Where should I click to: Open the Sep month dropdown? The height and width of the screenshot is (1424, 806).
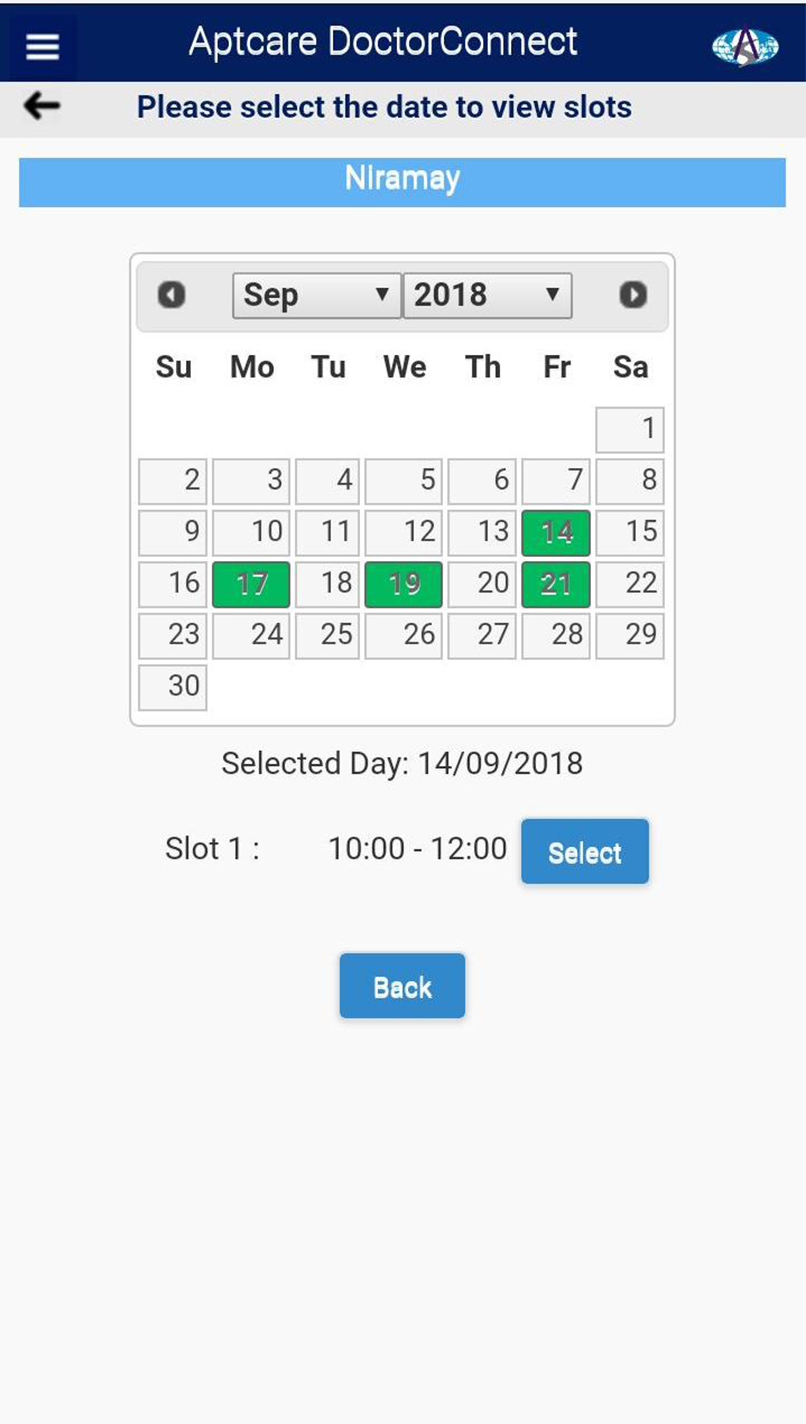[316, 296]
